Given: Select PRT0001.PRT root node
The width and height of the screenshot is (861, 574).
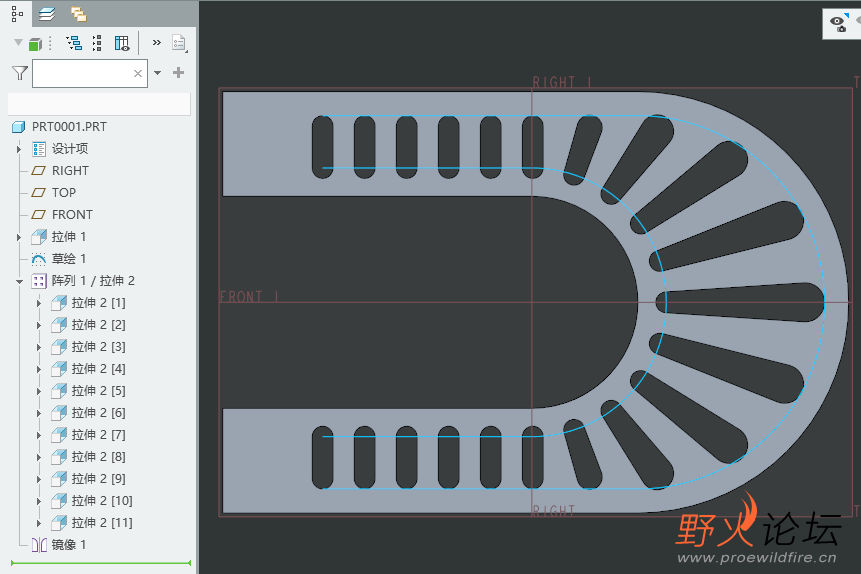Looking at the screenshot, I should (x=69, y=127).
